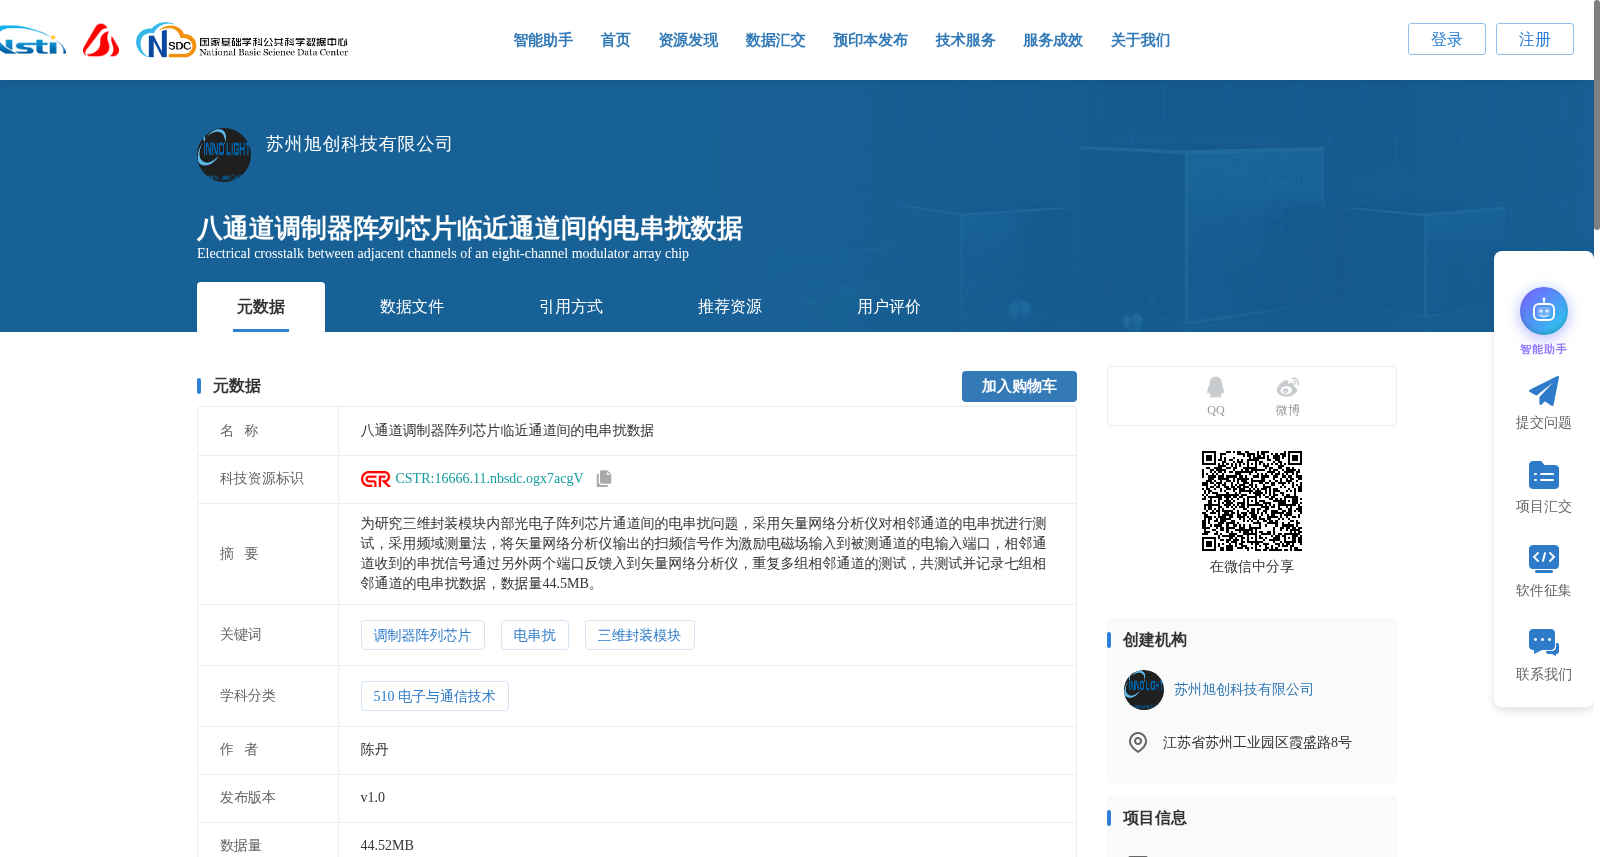Click keyword tag 调制器阵列芯片
Screen dimensions: 1600x857
(422, 635)
